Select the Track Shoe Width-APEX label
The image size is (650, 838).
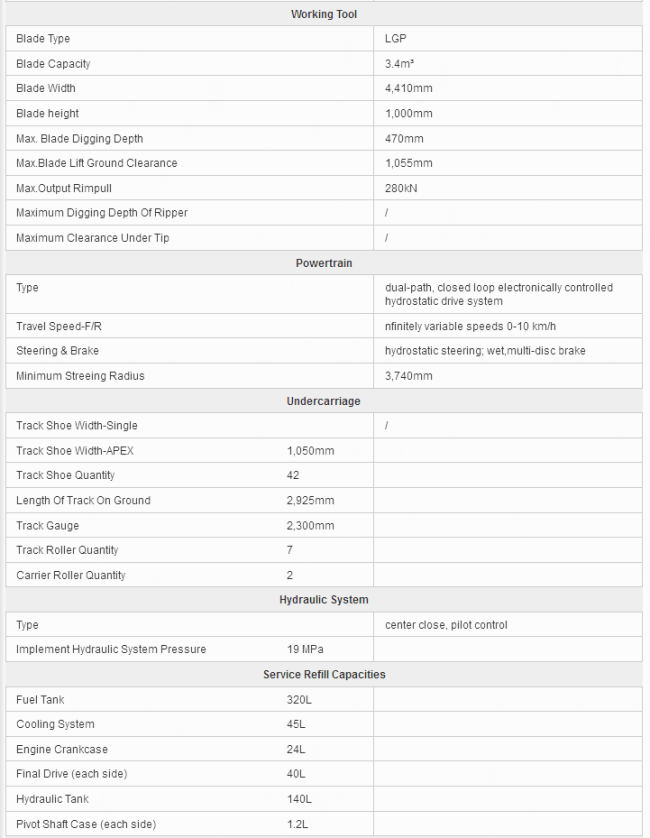(75, 451)
